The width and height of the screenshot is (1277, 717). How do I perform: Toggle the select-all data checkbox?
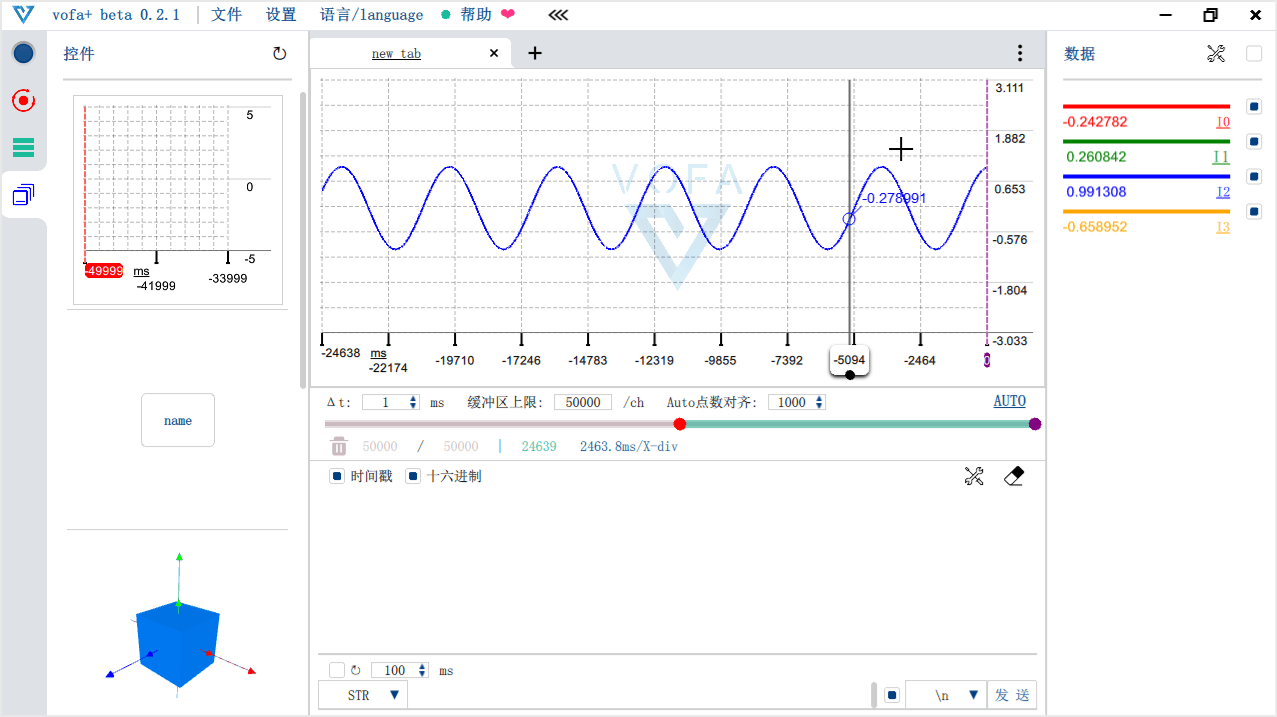[x=1254, y=54]
